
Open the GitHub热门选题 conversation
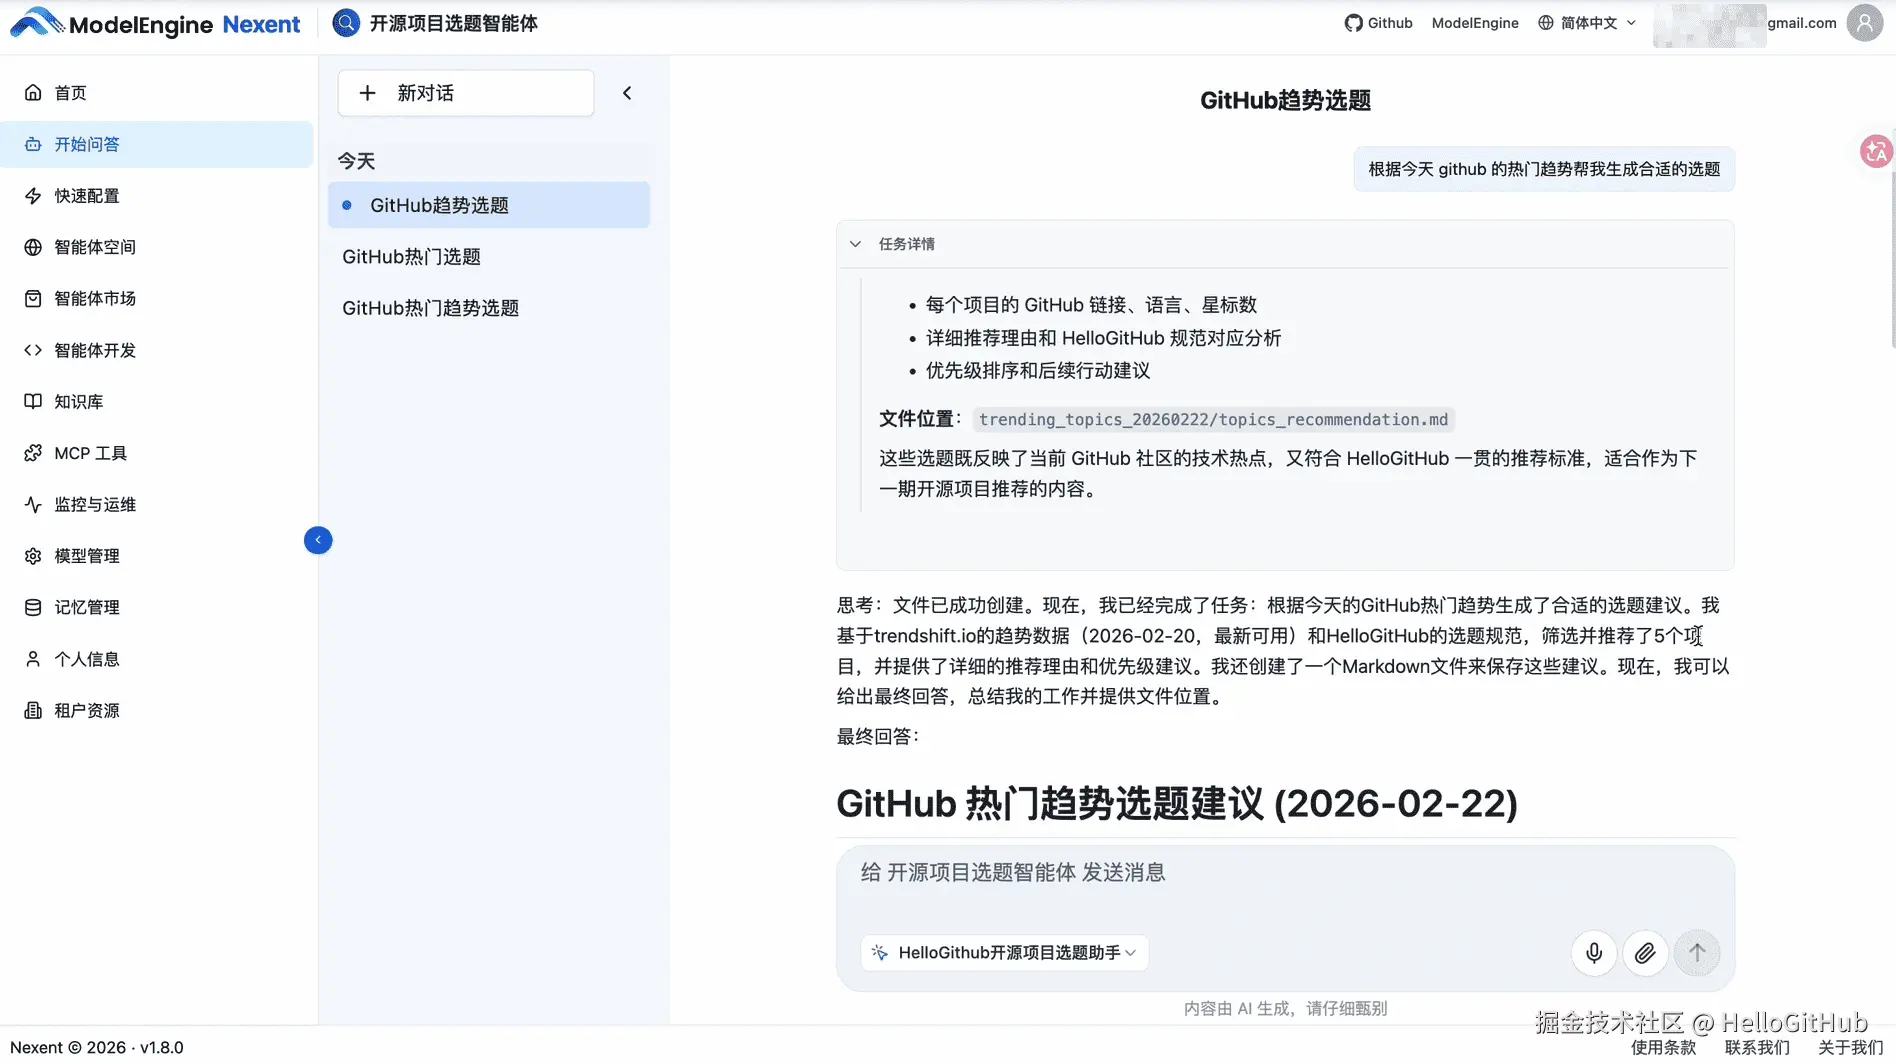click(489, 256)
